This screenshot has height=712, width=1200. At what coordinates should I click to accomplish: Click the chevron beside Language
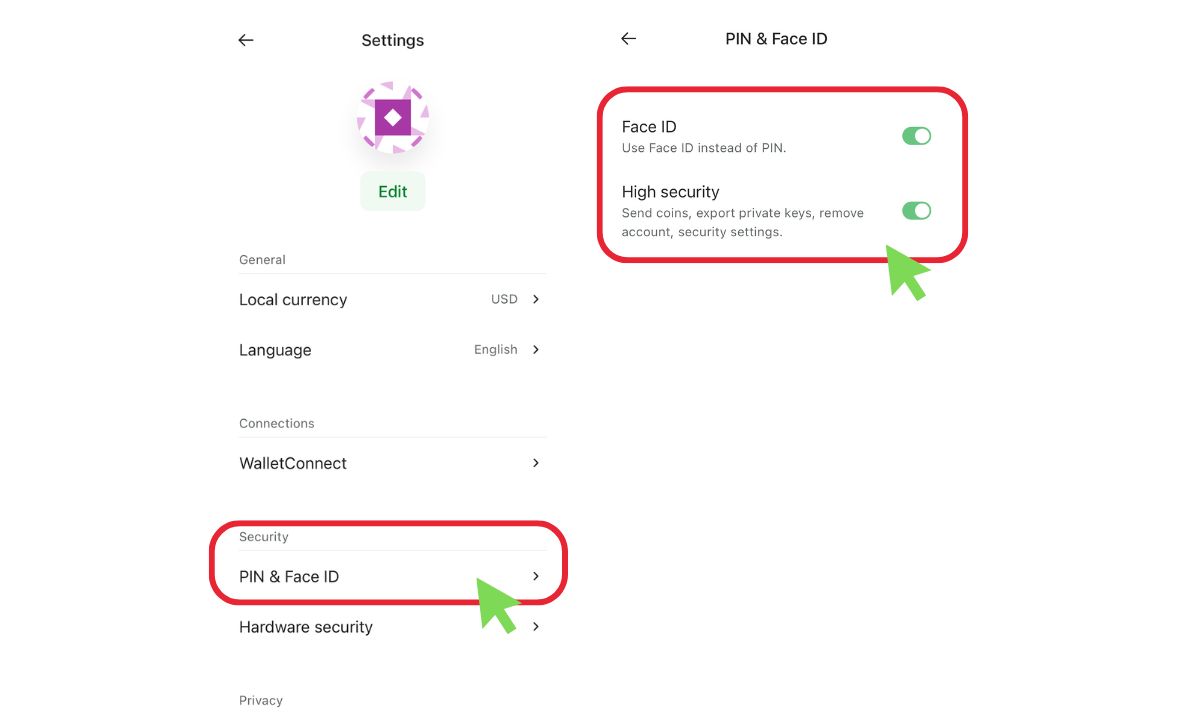535,350
